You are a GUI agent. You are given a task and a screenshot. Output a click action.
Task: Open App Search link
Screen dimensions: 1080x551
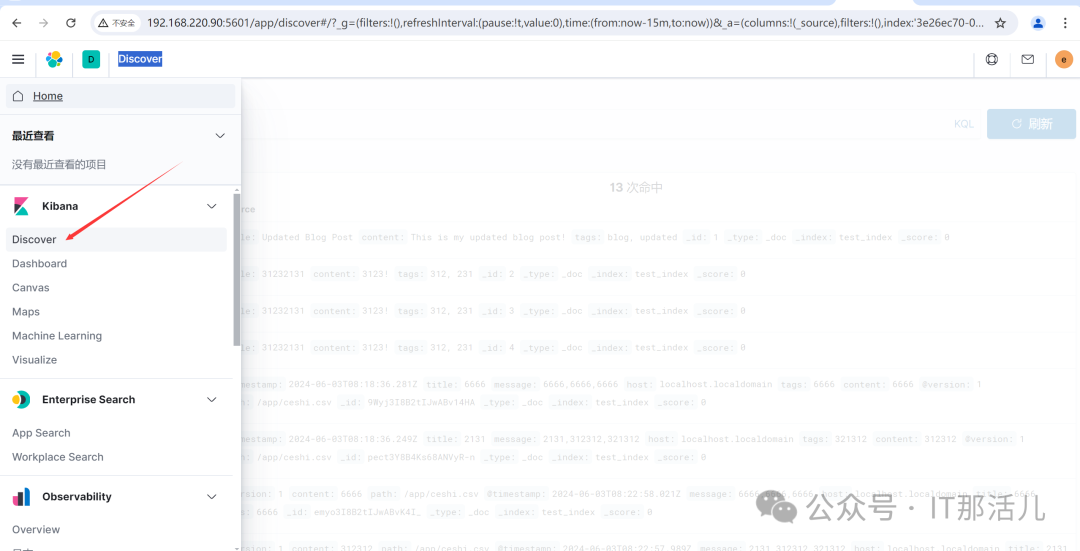click(x=41, y=433)
